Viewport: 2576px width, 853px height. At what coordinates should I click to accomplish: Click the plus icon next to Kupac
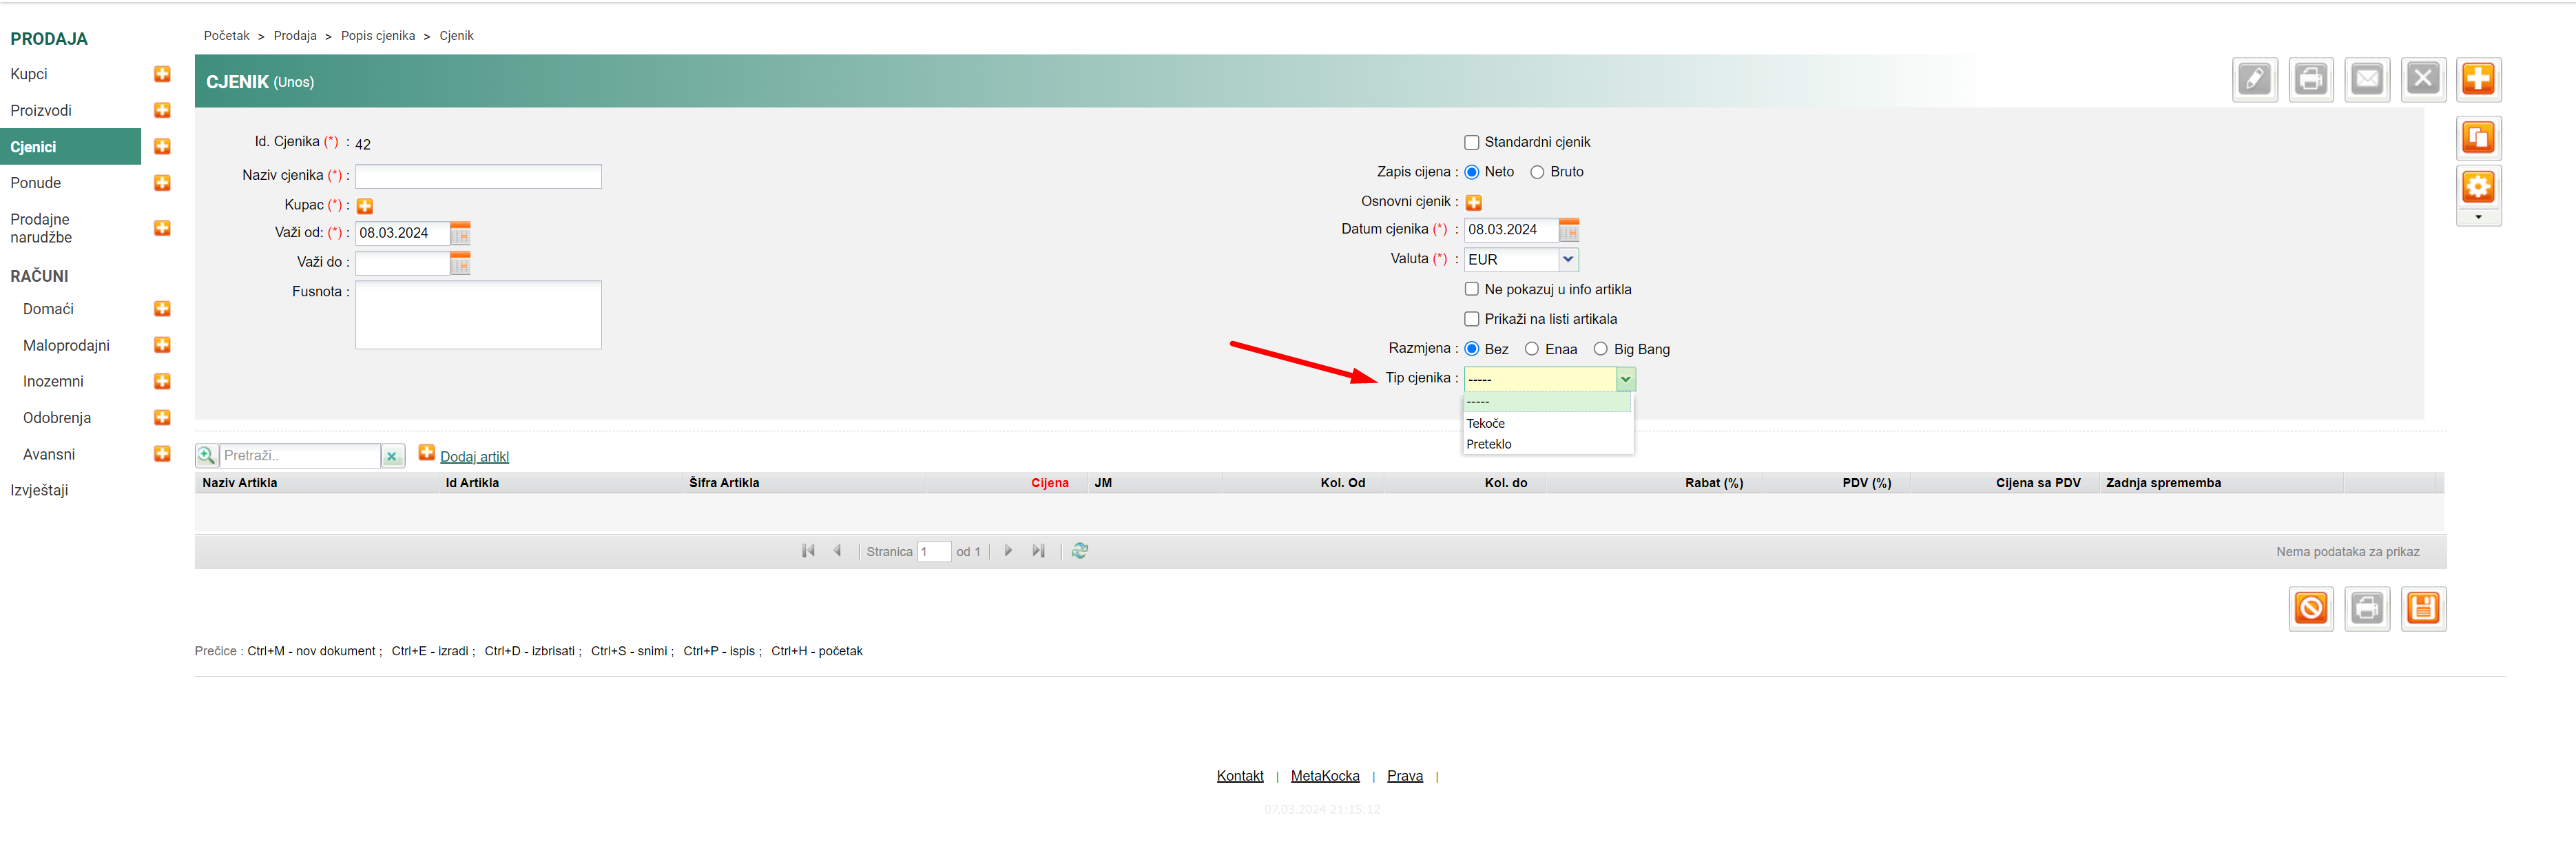[x=365, y=206]
